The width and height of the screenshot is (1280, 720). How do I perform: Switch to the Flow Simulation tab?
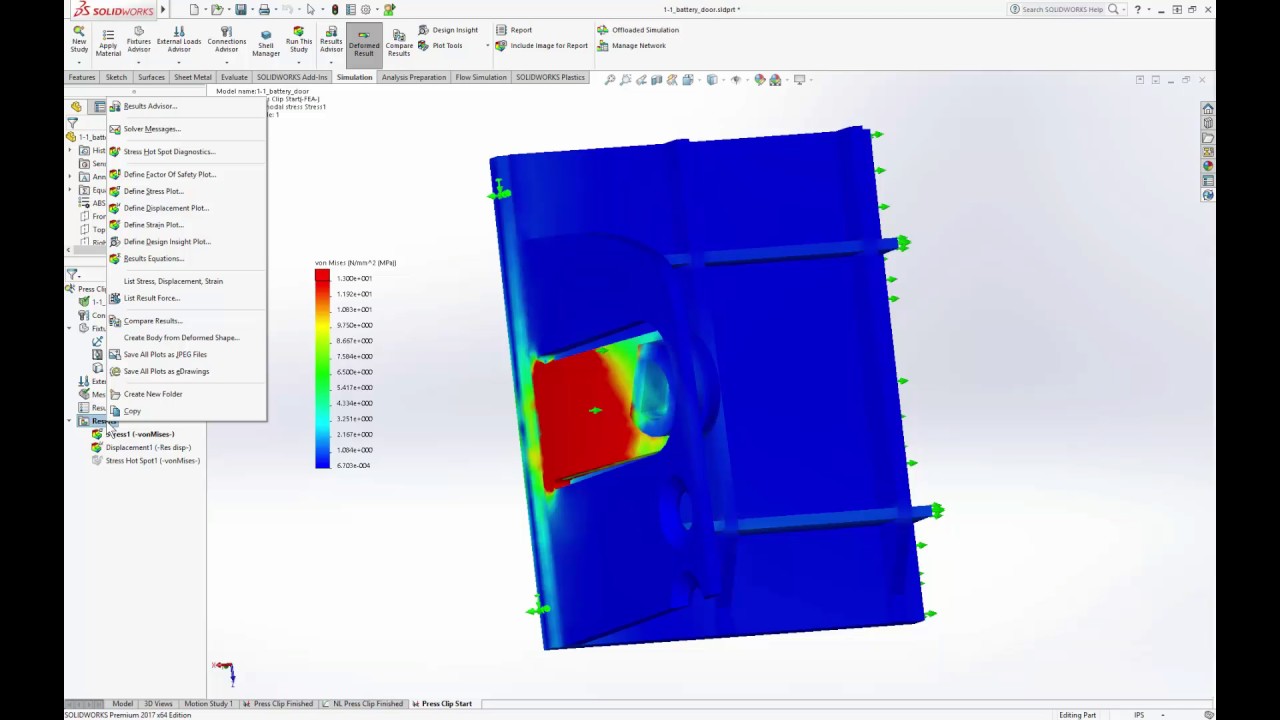coord(481,77)
